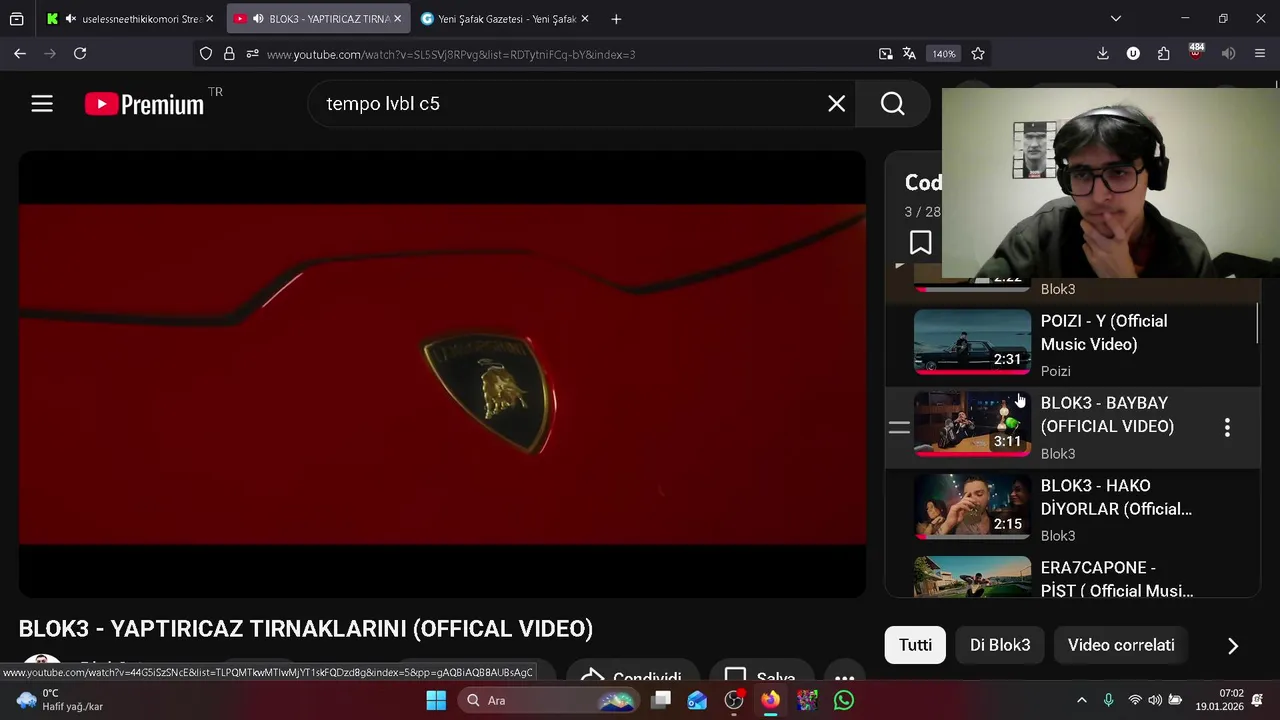The height and width of the screenshot is (720, 1280).
Task: Show hidden system tray icons chevron
Action: click(1081, 700)
